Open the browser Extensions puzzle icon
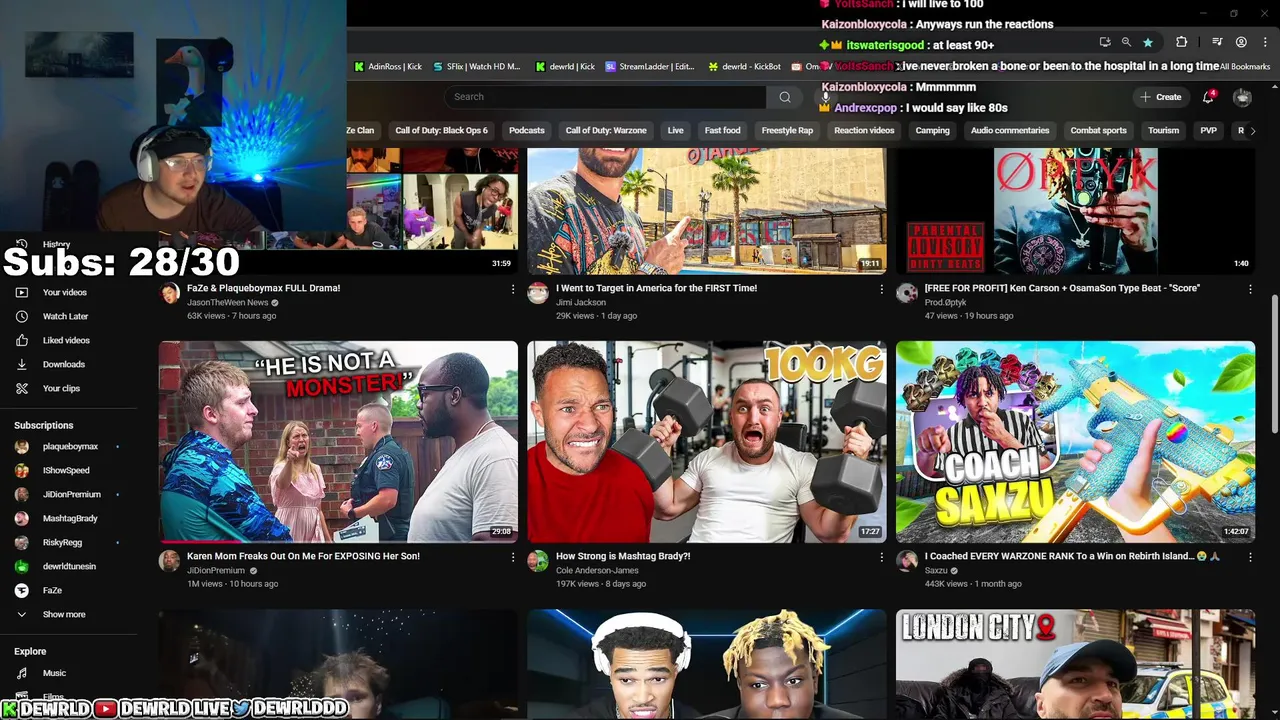This screenshot has width=1280, height=720. click(1181, 42)
